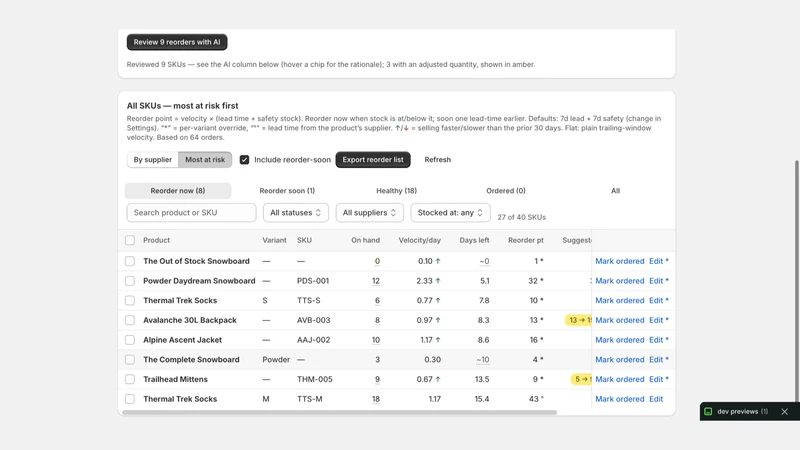Screen dimensions: 800x450
Task: Click SKU THM-005 cell
Action: 314,380
